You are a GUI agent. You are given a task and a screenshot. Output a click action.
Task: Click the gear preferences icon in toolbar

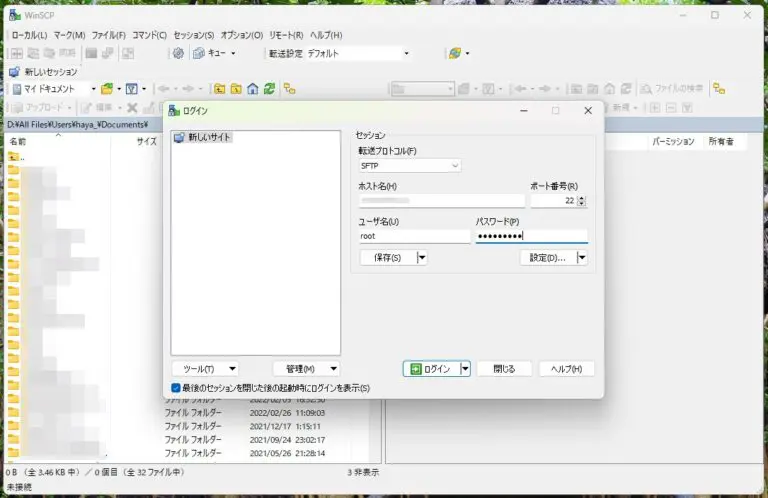[178, 53]
